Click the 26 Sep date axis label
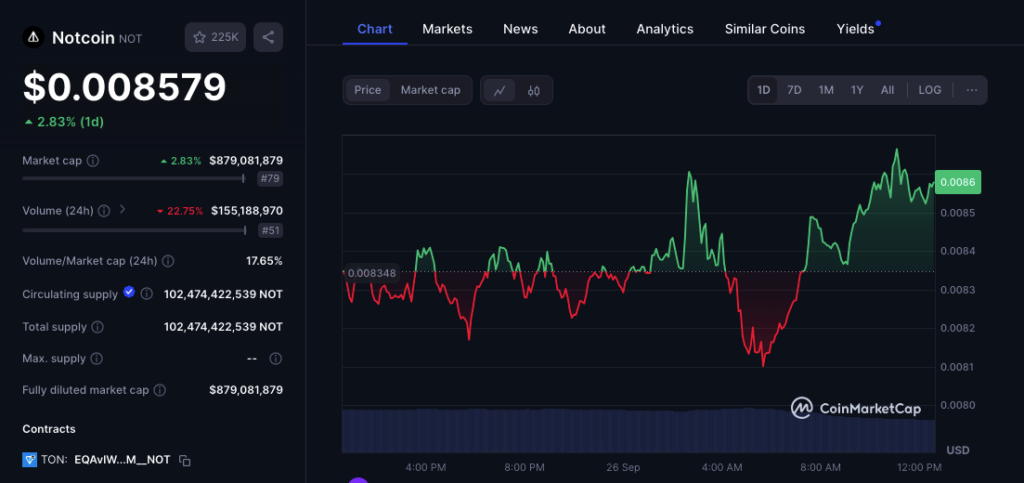1024x483 pixels. [x=623, y=467]
